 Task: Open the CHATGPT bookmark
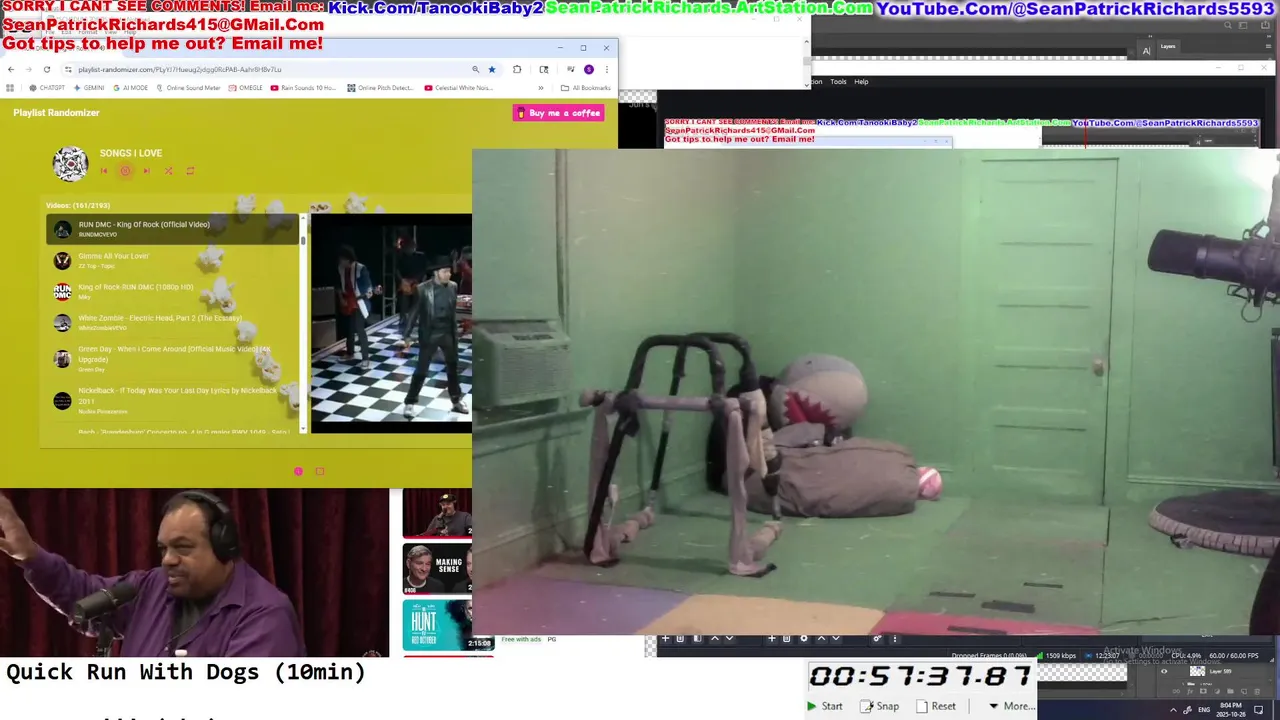47,88
